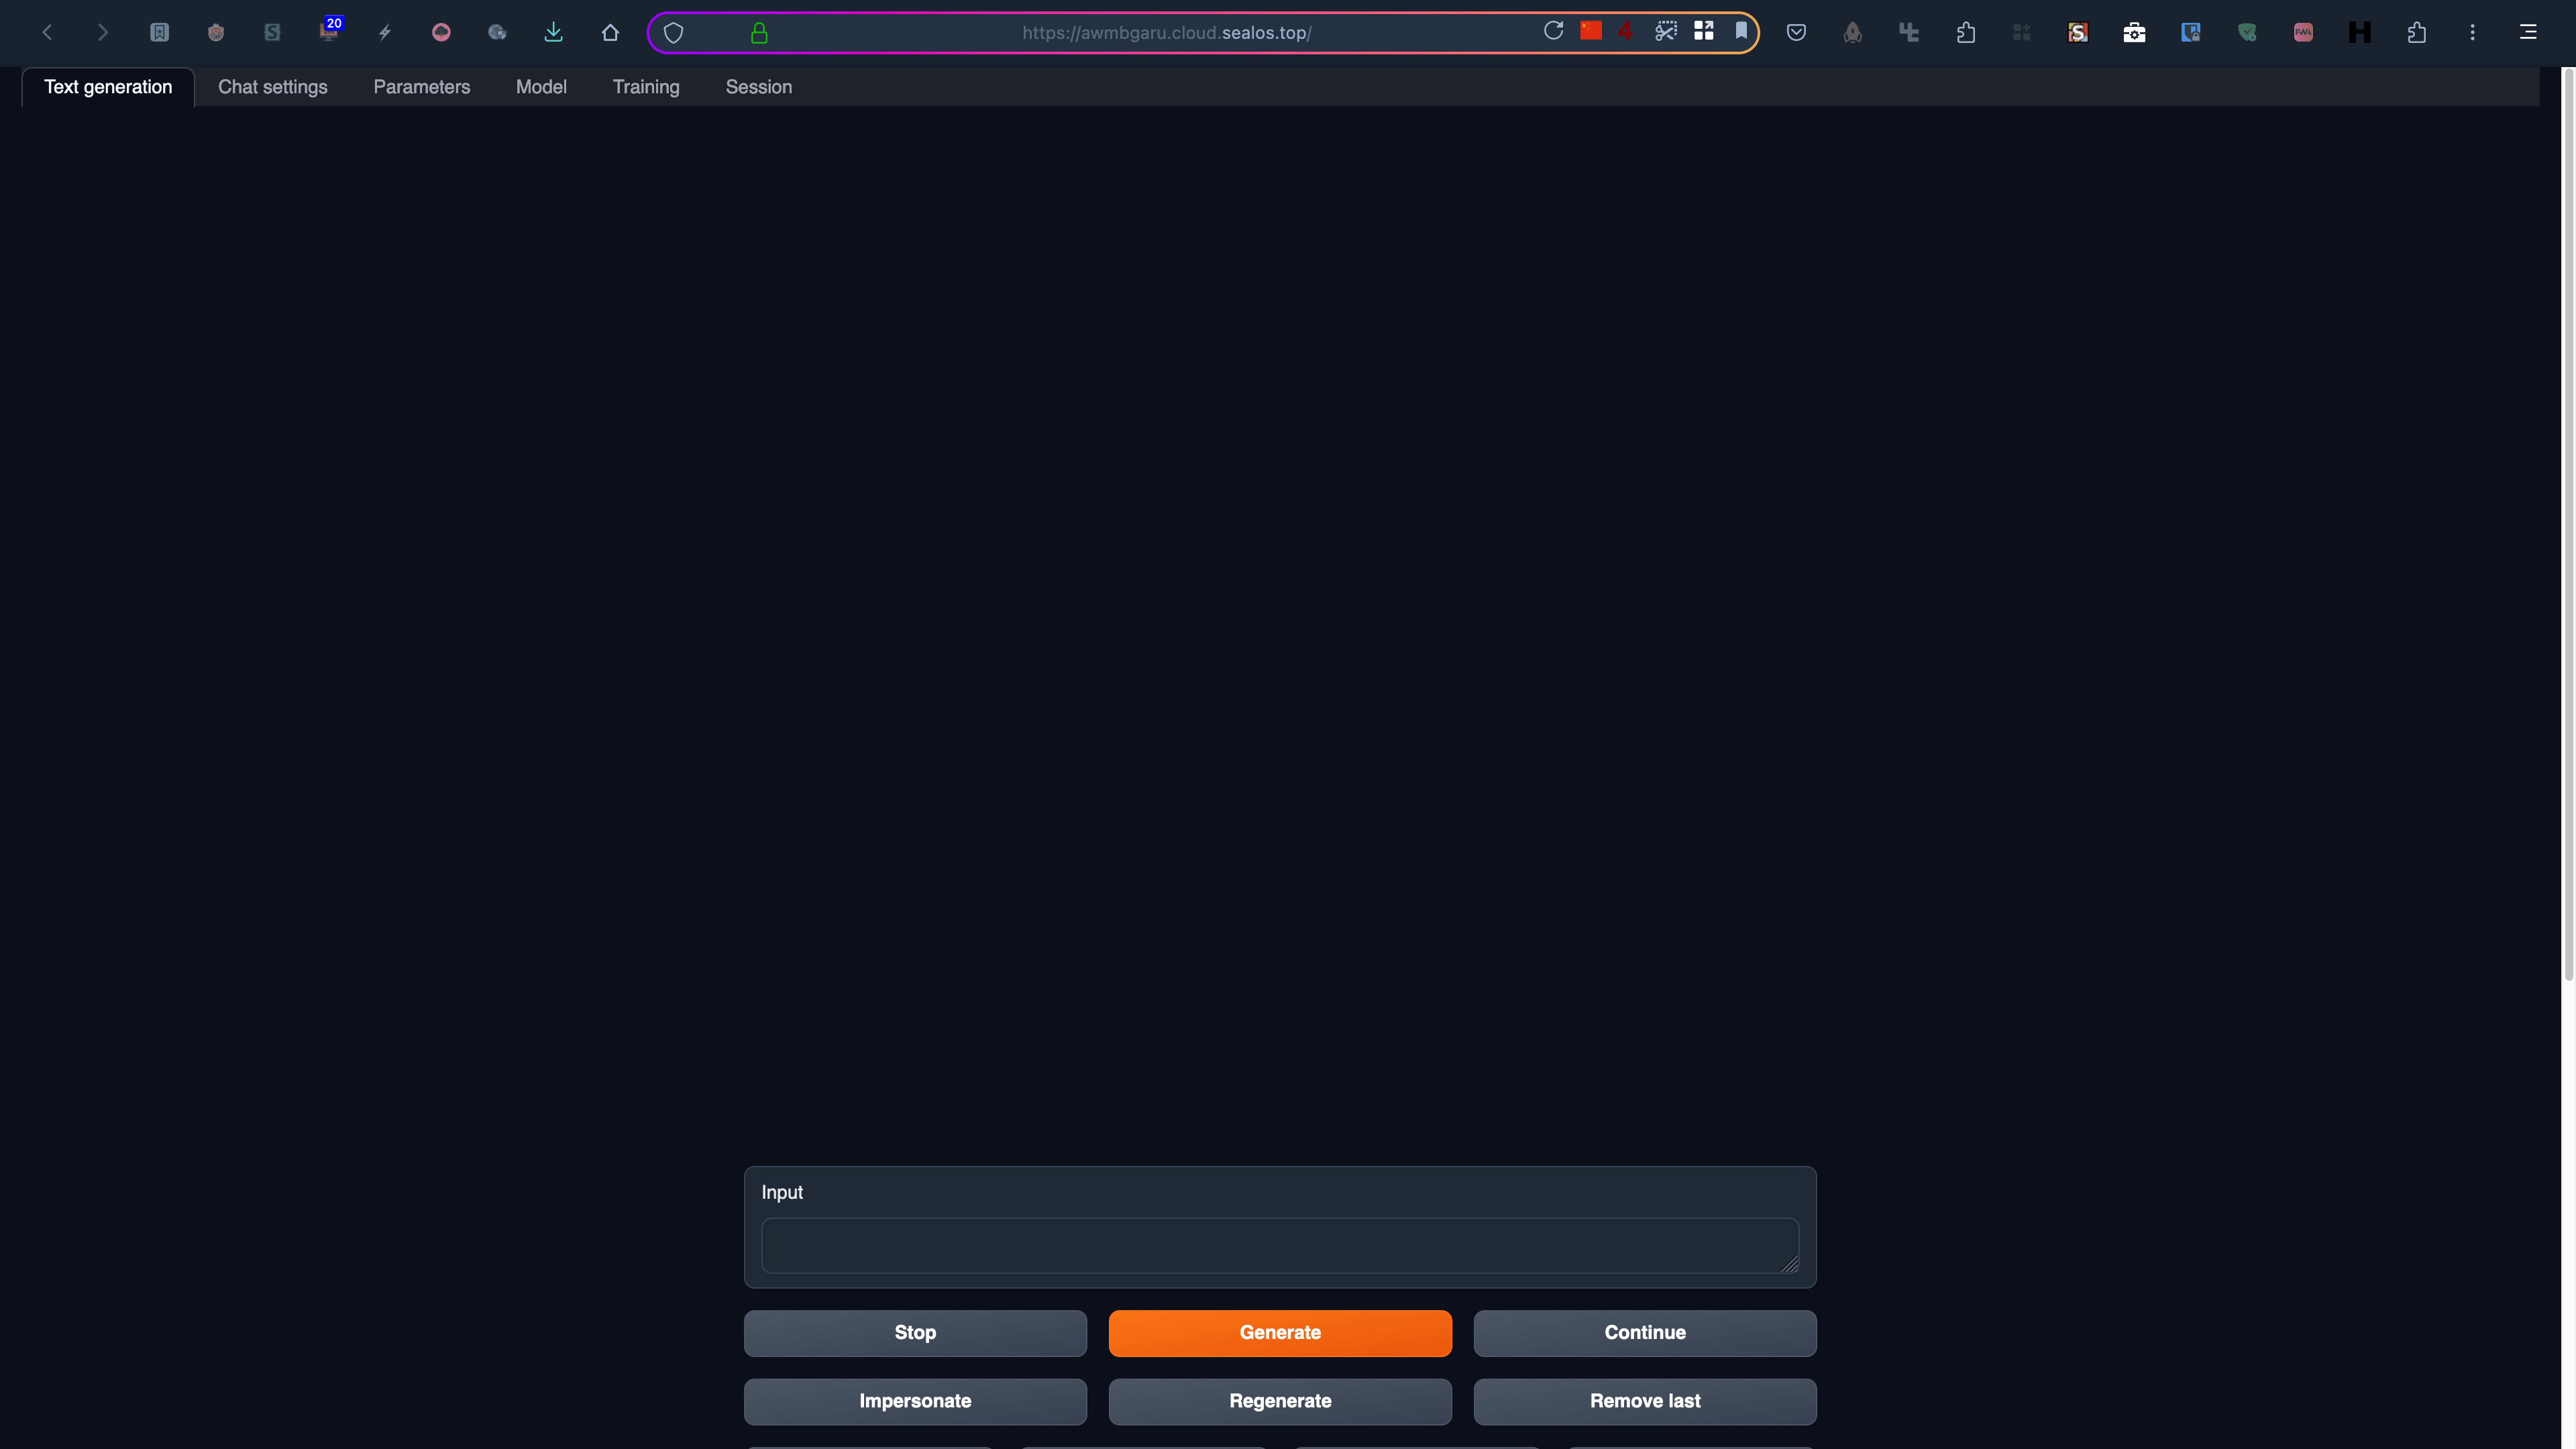The height and width of the screenshot is (1449, 2576).
Task: Open the browser hamburger application menu
Action: (x=2528, y=33)
